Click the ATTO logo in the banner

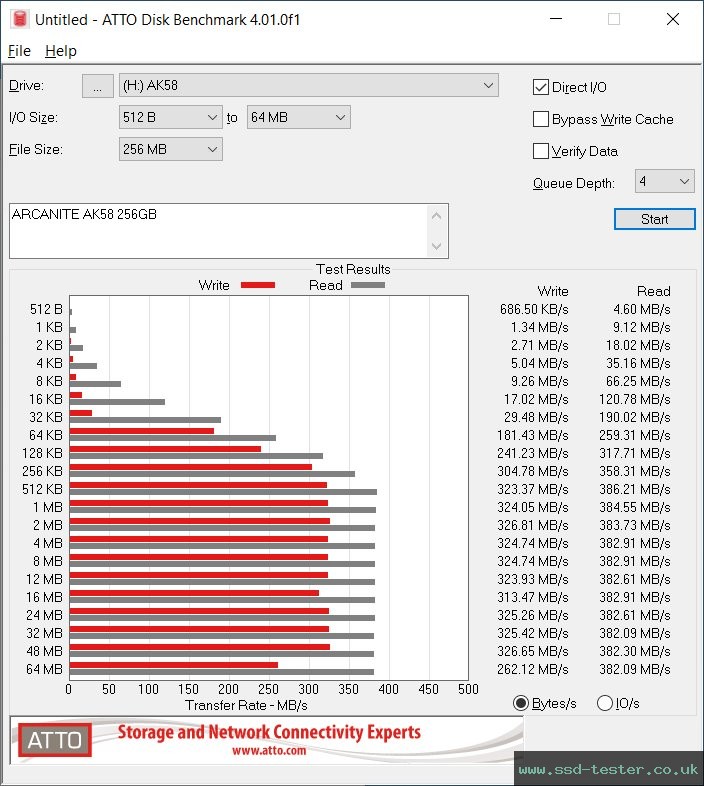[x=55, y=740]
